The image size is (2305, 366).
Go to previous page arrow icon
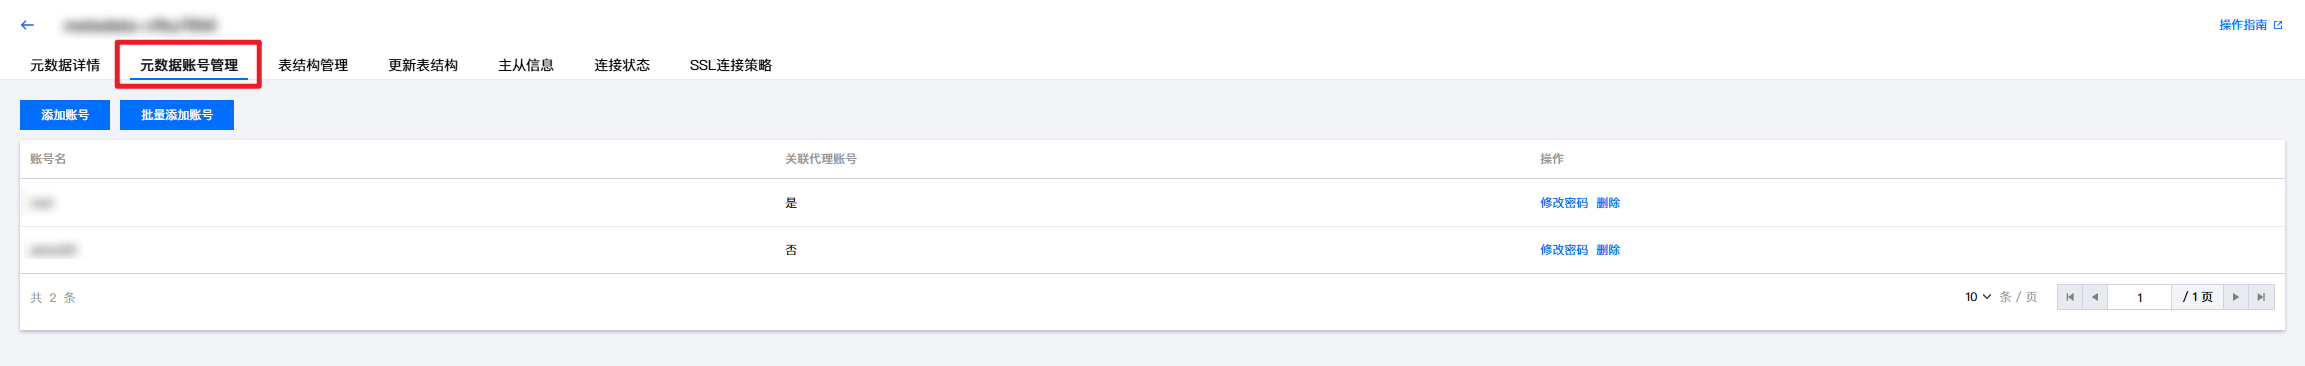coord(2095,297)
